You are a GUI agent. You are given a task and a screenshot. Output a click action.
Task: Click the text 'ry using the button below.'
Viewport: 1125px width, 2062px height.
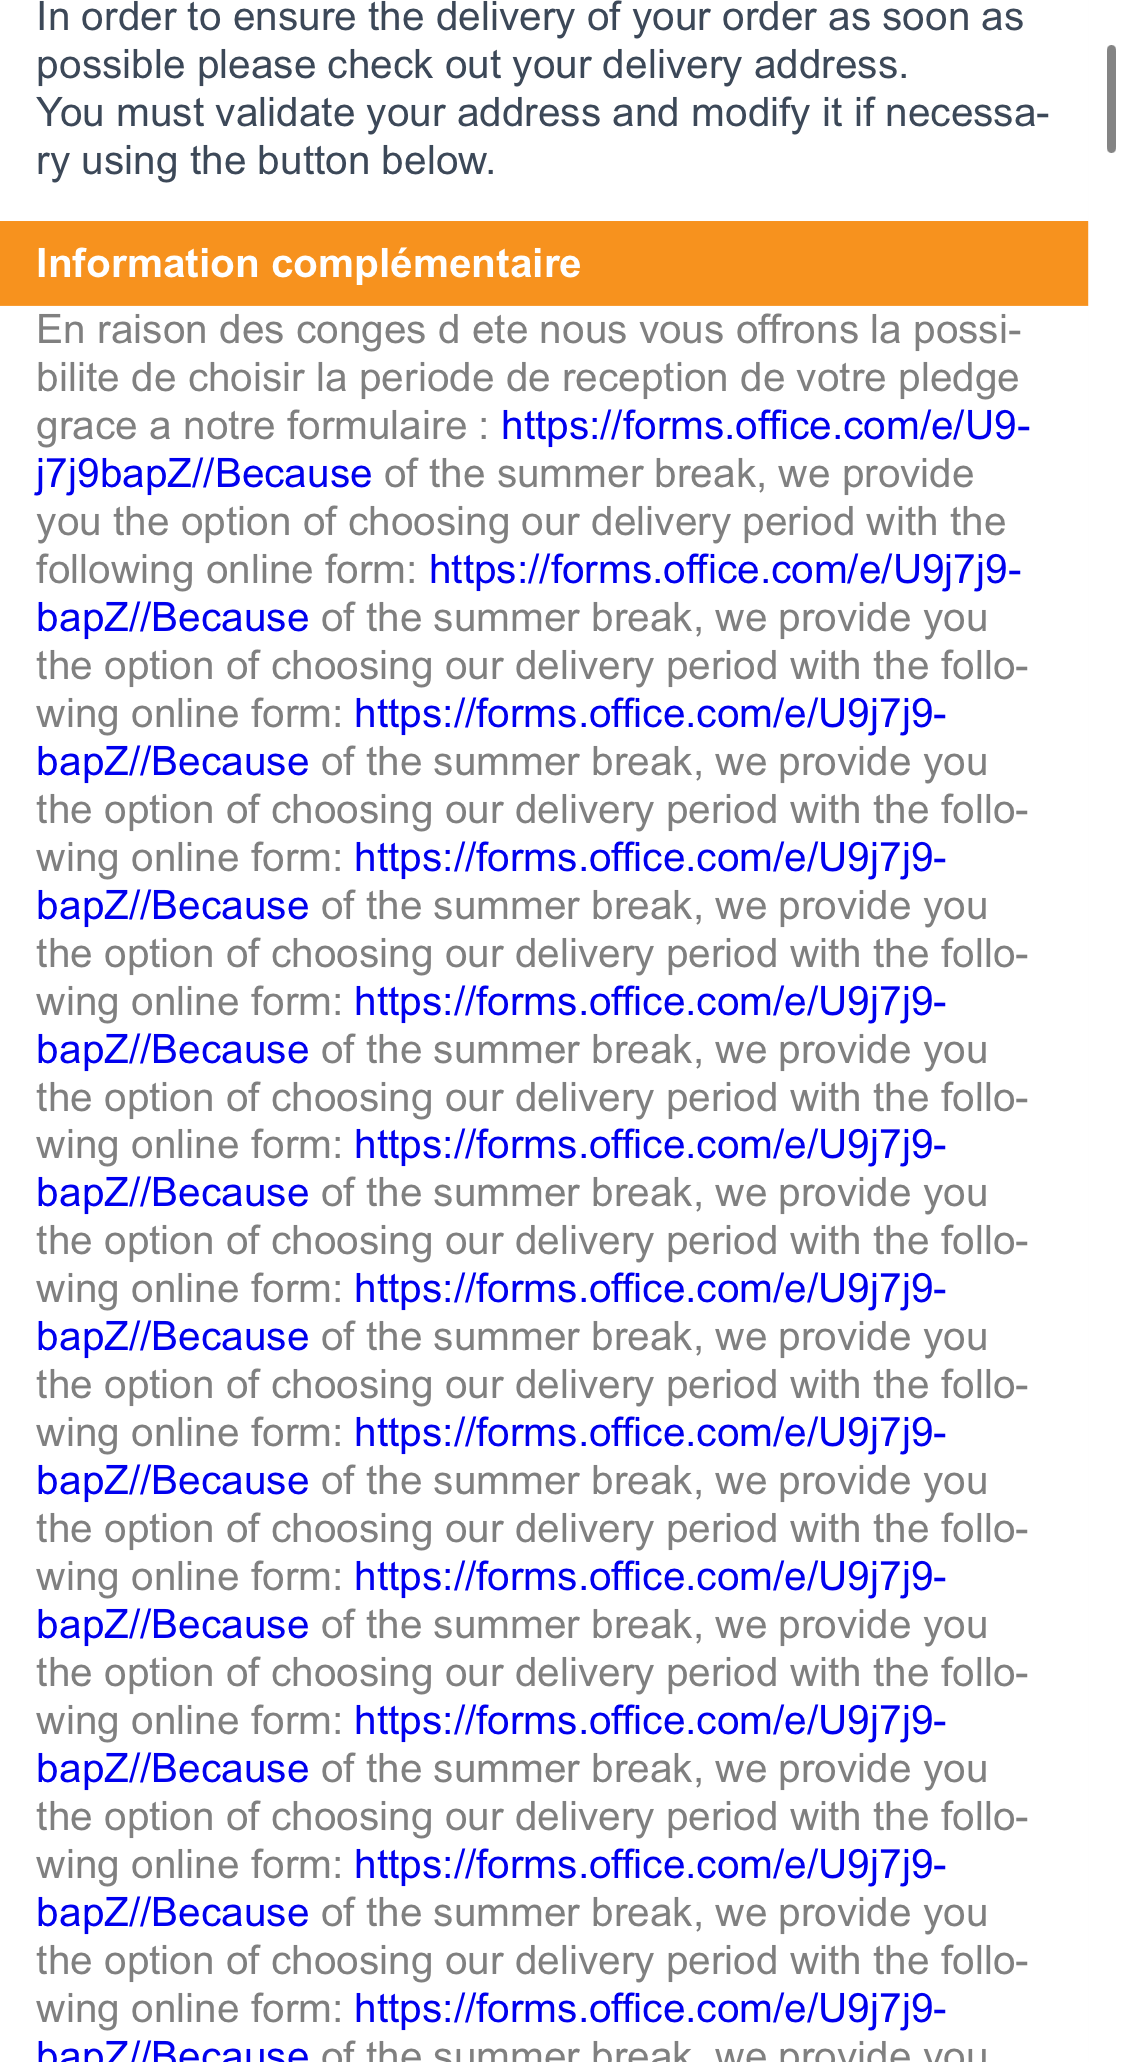(266, 161)
